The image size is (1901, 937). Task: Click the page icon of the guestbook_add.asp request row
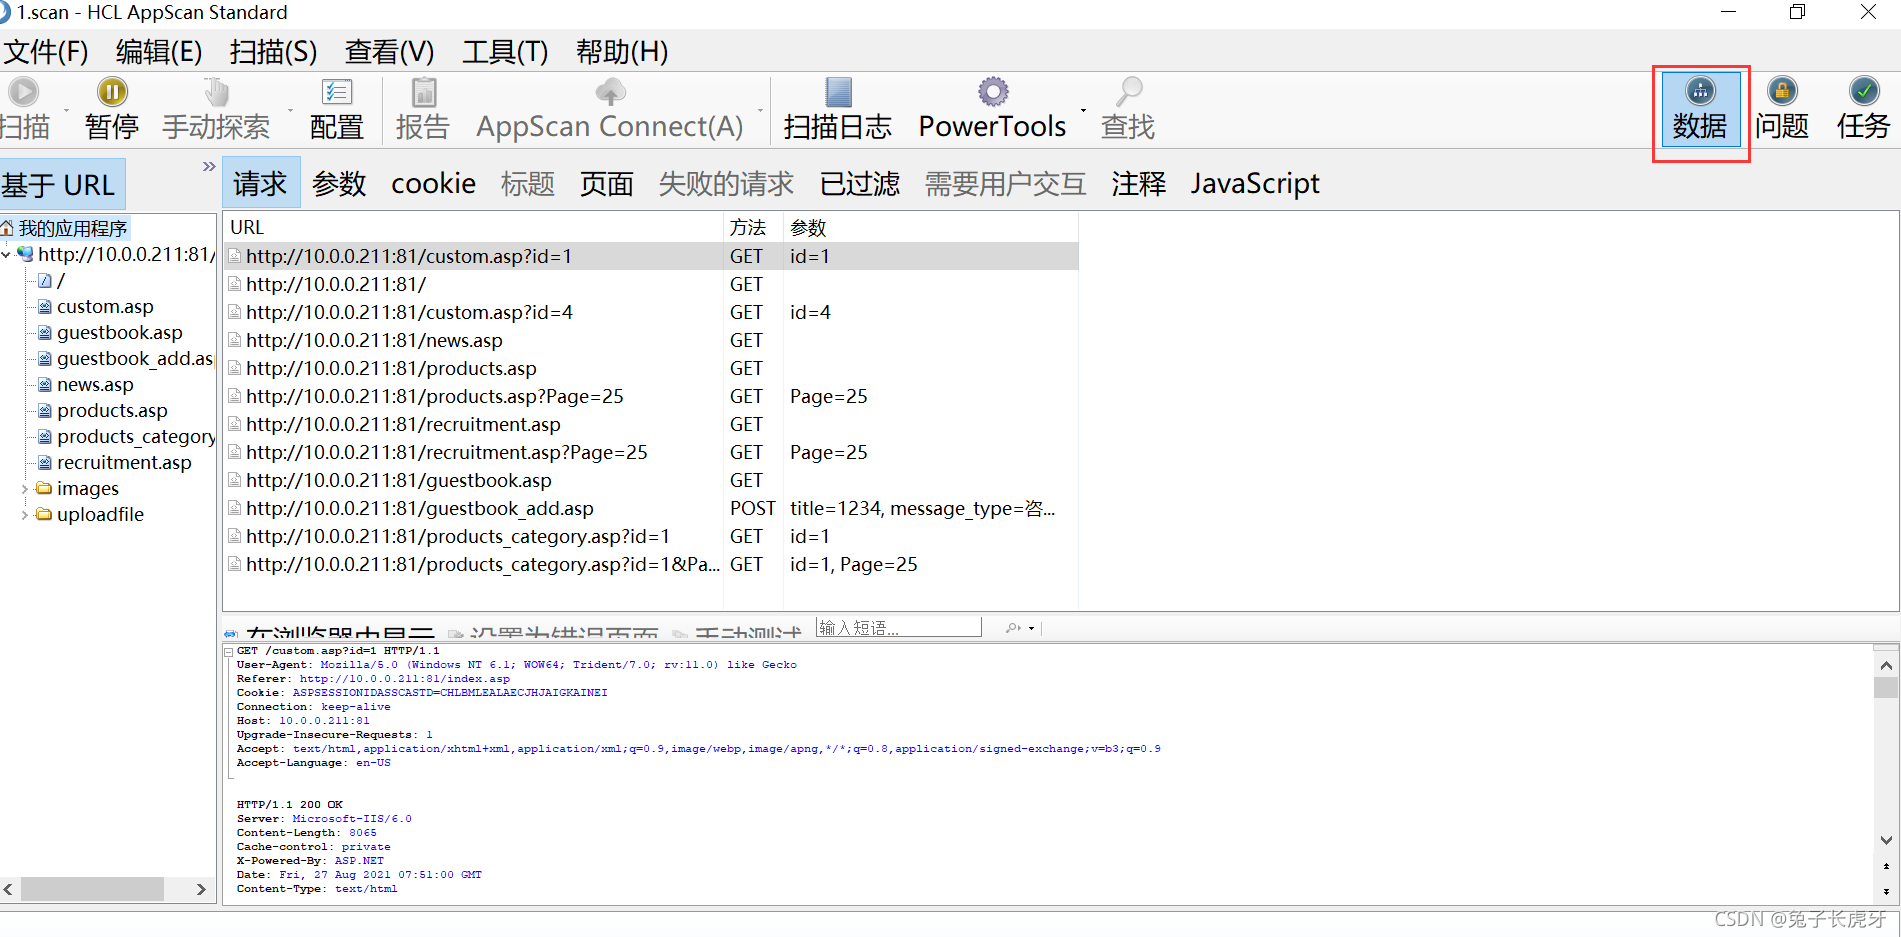point(234,508)
